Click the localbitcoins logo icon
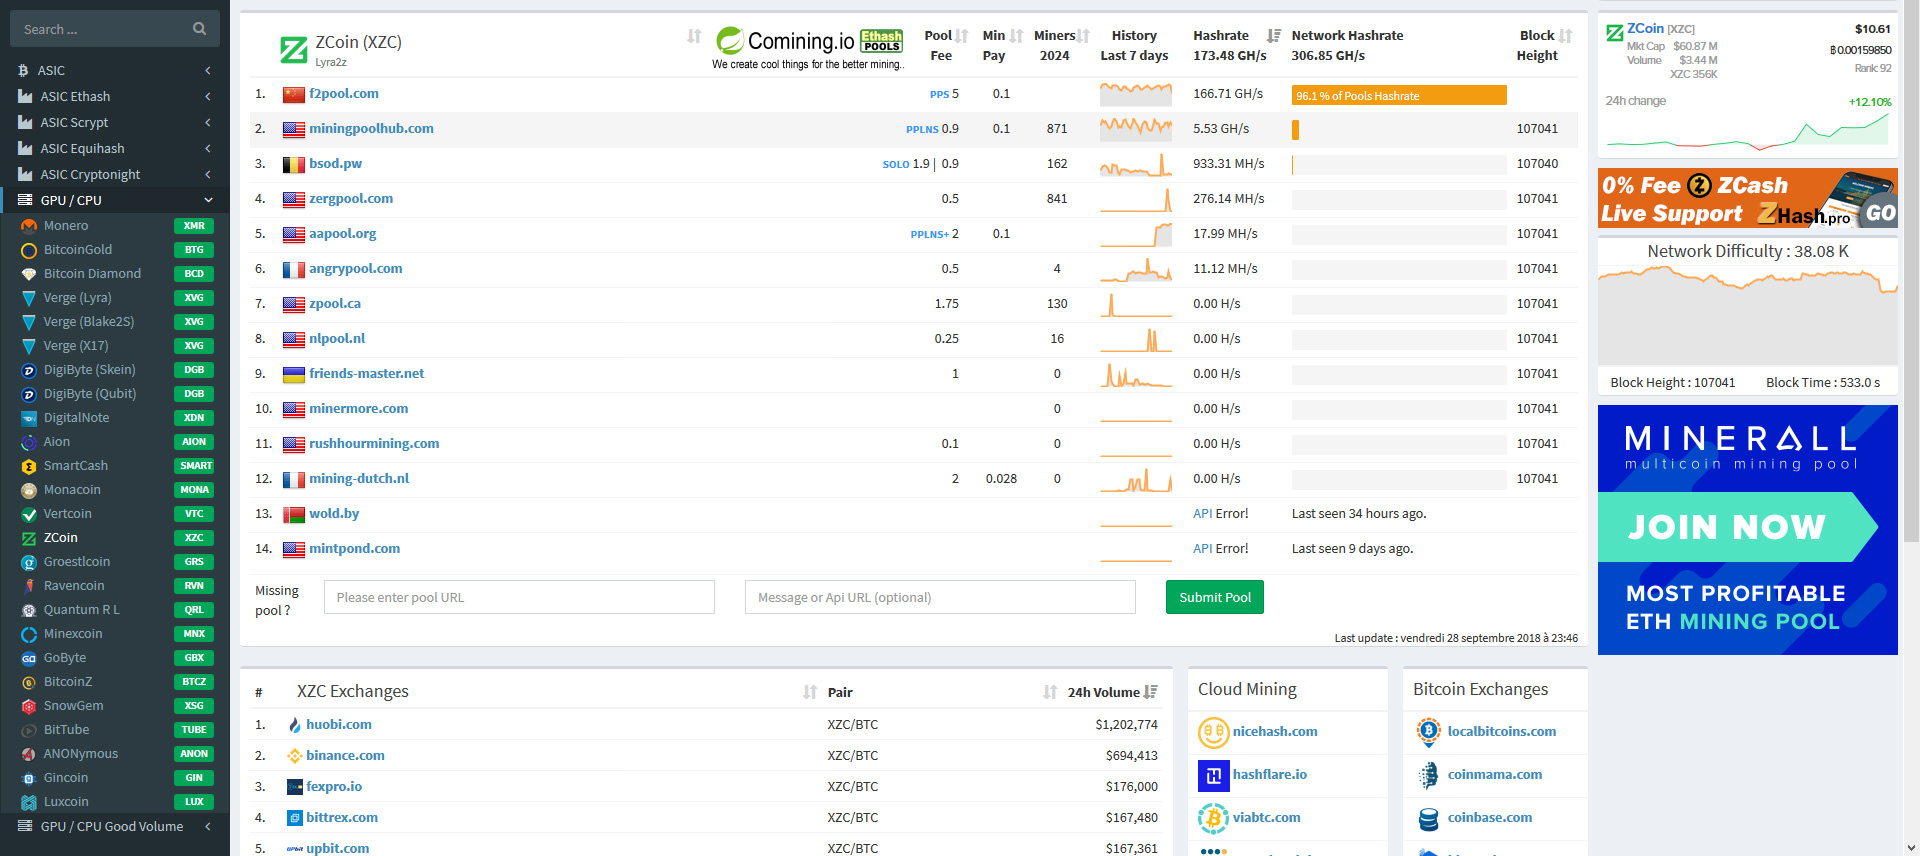1920x856 pixels. tap(1429, 732)
